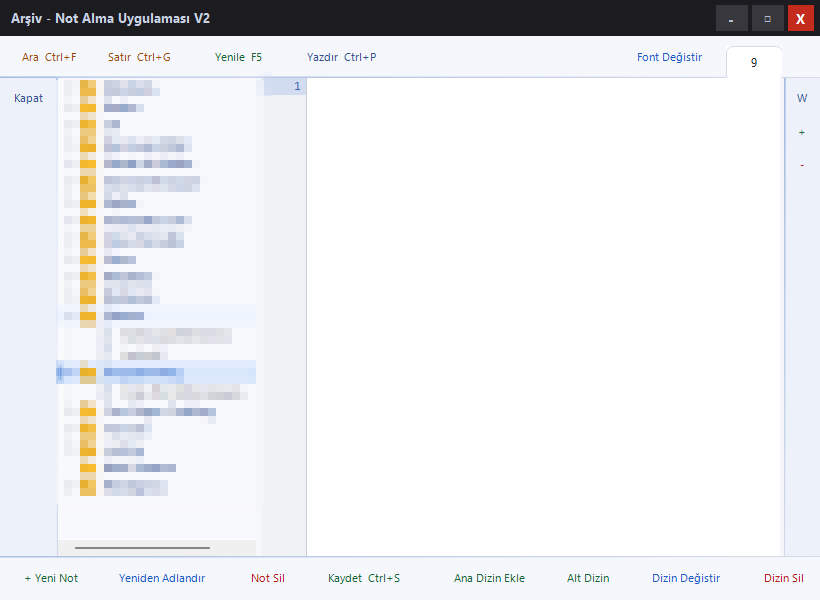This screenshot has width=820, height=600.
Task: Create a note with + Yeni Not
Action: coord(51,578)
